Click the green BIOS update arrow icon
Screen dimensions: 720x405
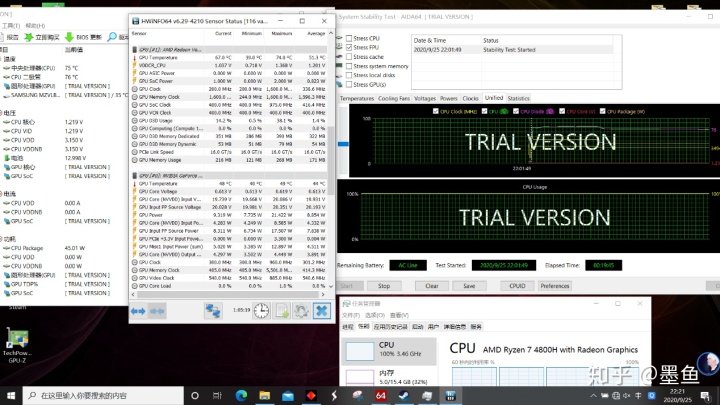coord(69,37)
